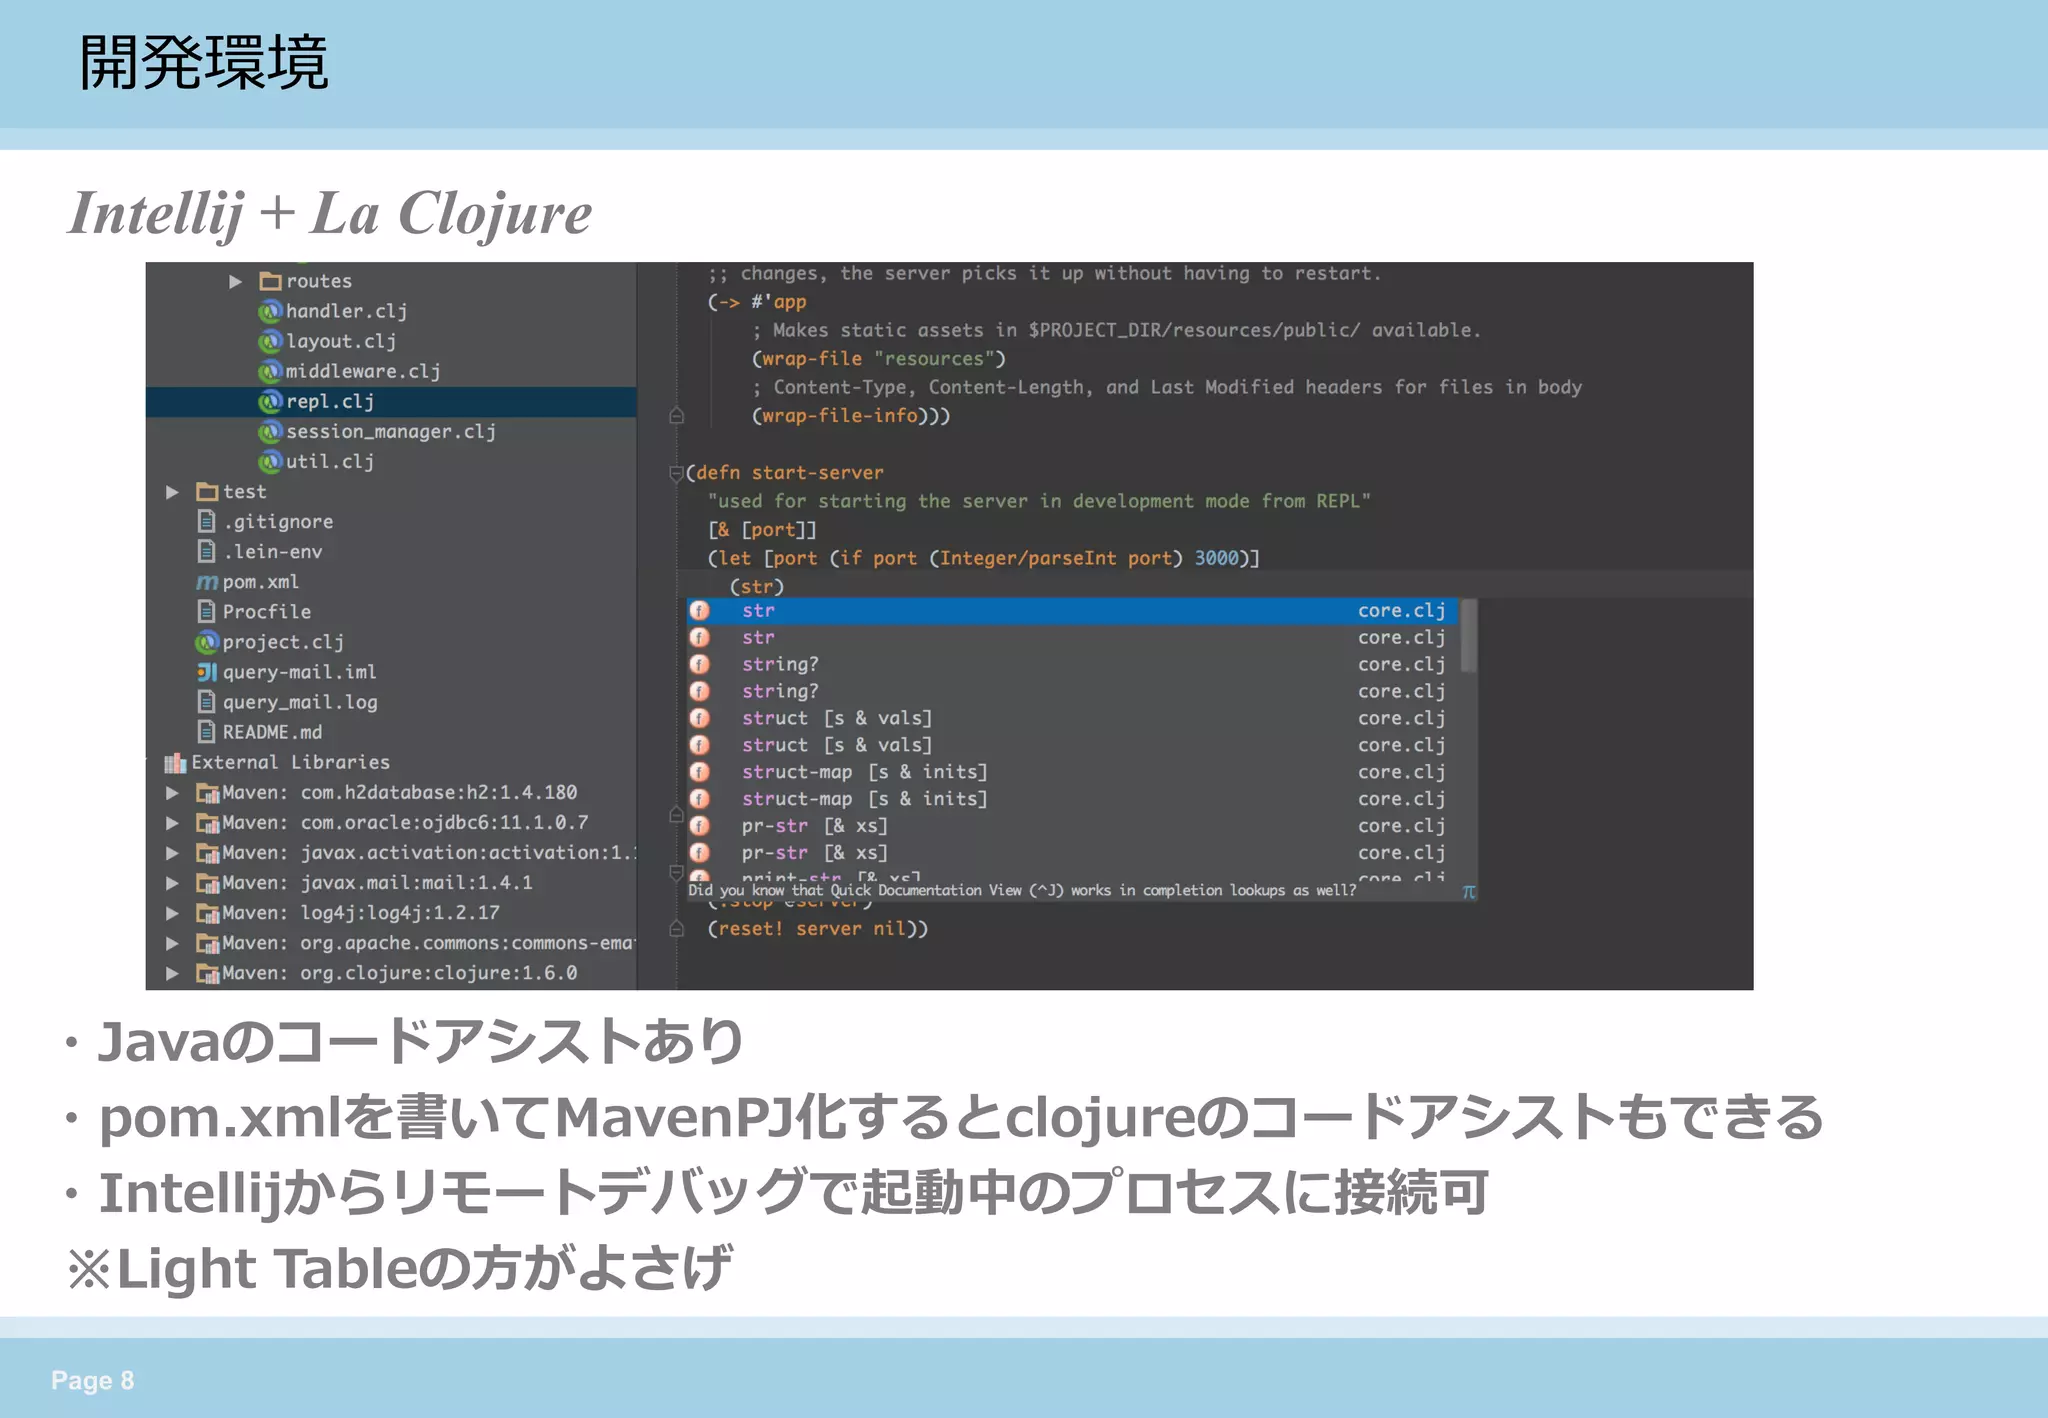Choose first pr-str [& xs] completion
Image resolution: width=2048 pixels, height=1418 pixels.
coord(1073,827)
